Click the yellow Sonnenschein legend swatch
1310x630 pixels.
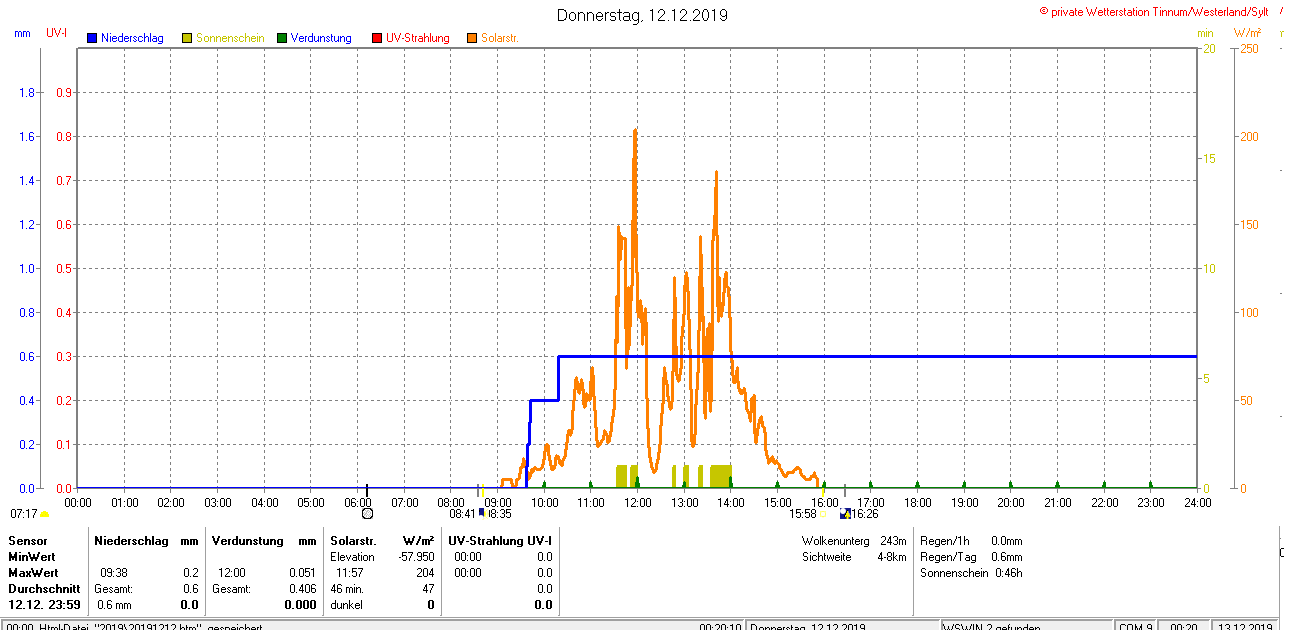(x=187, y=38)
